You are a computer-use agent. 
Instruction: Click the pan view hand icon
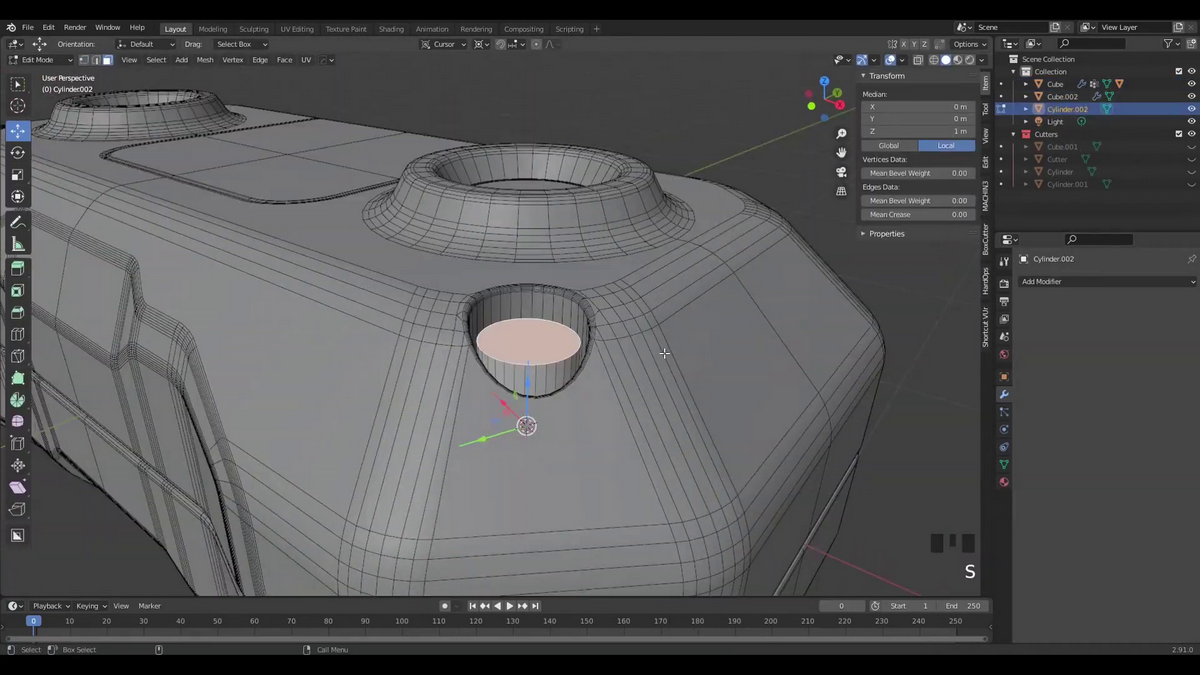click(841, 153)
